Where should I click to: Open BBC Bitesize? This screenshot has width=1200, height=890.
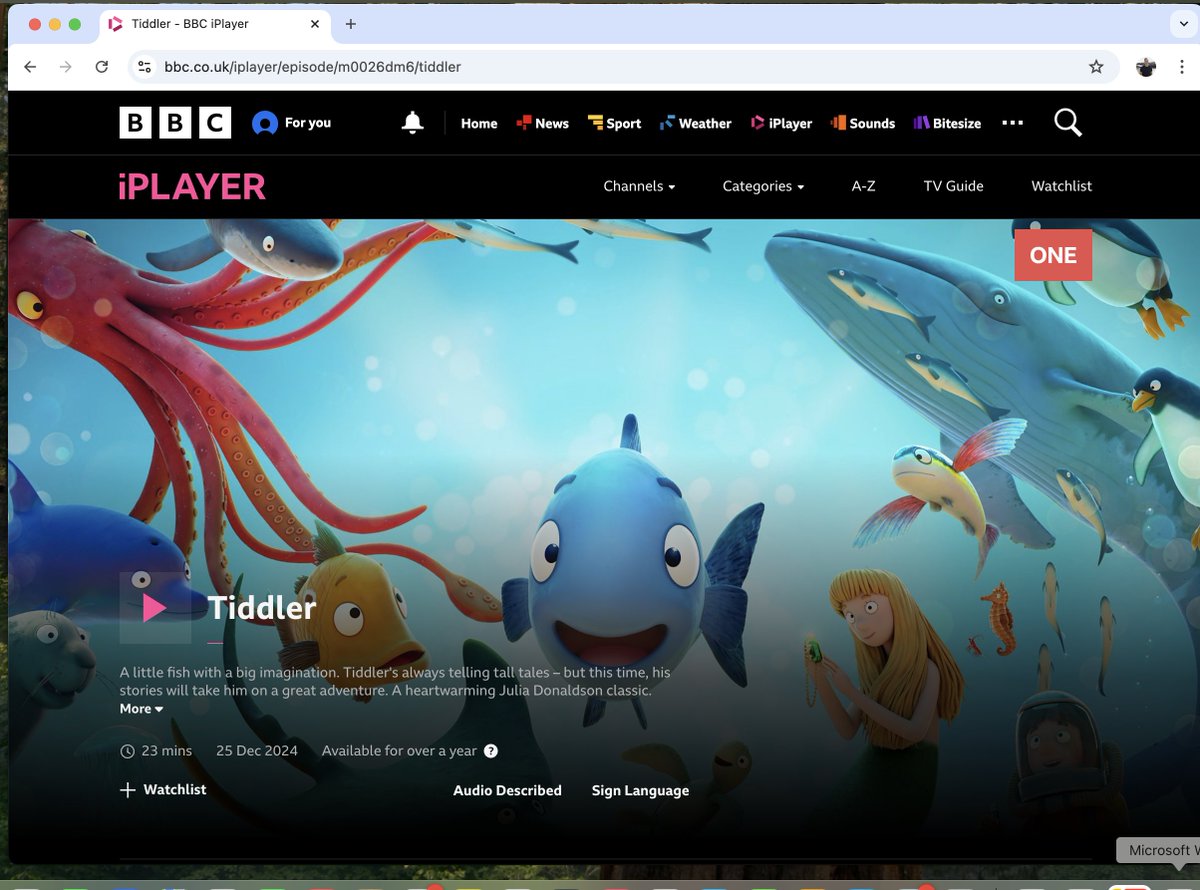947,123
